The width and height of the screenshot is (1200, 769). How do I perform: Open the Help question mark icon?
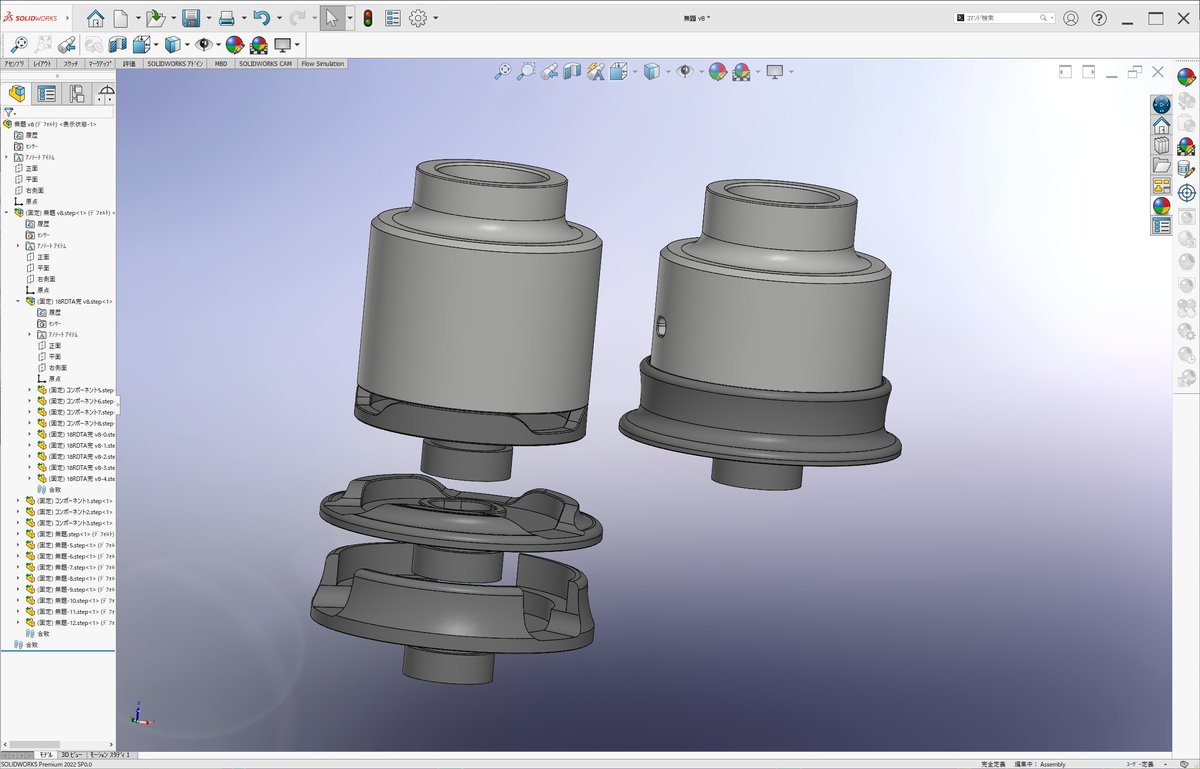click(1099, 18)
